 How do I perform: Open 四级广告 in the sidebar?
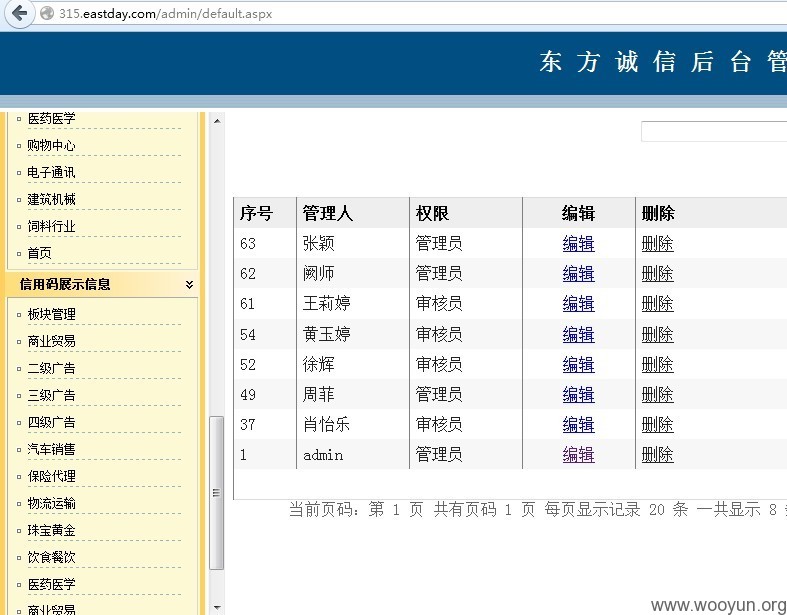(51, 422)
